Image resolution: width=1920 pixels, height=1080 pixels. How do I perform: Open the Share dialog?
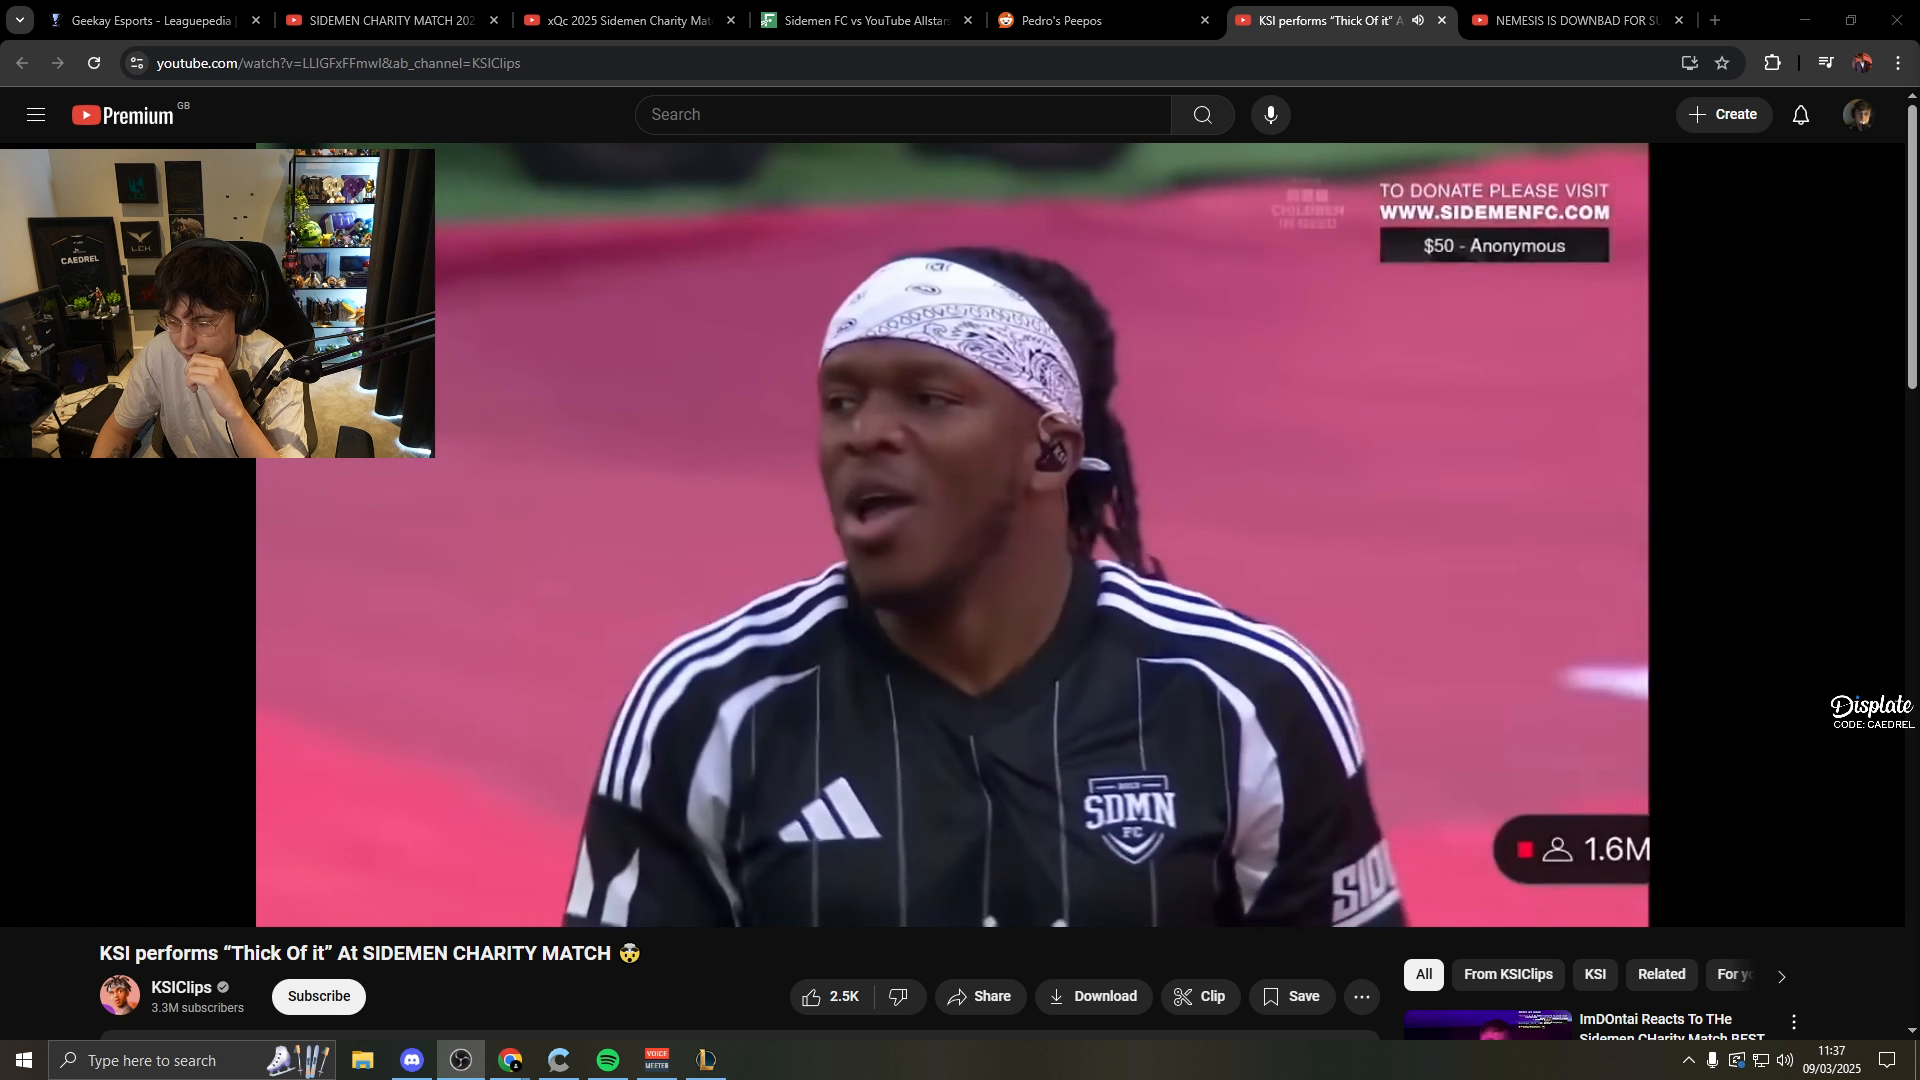pos(980,997)
